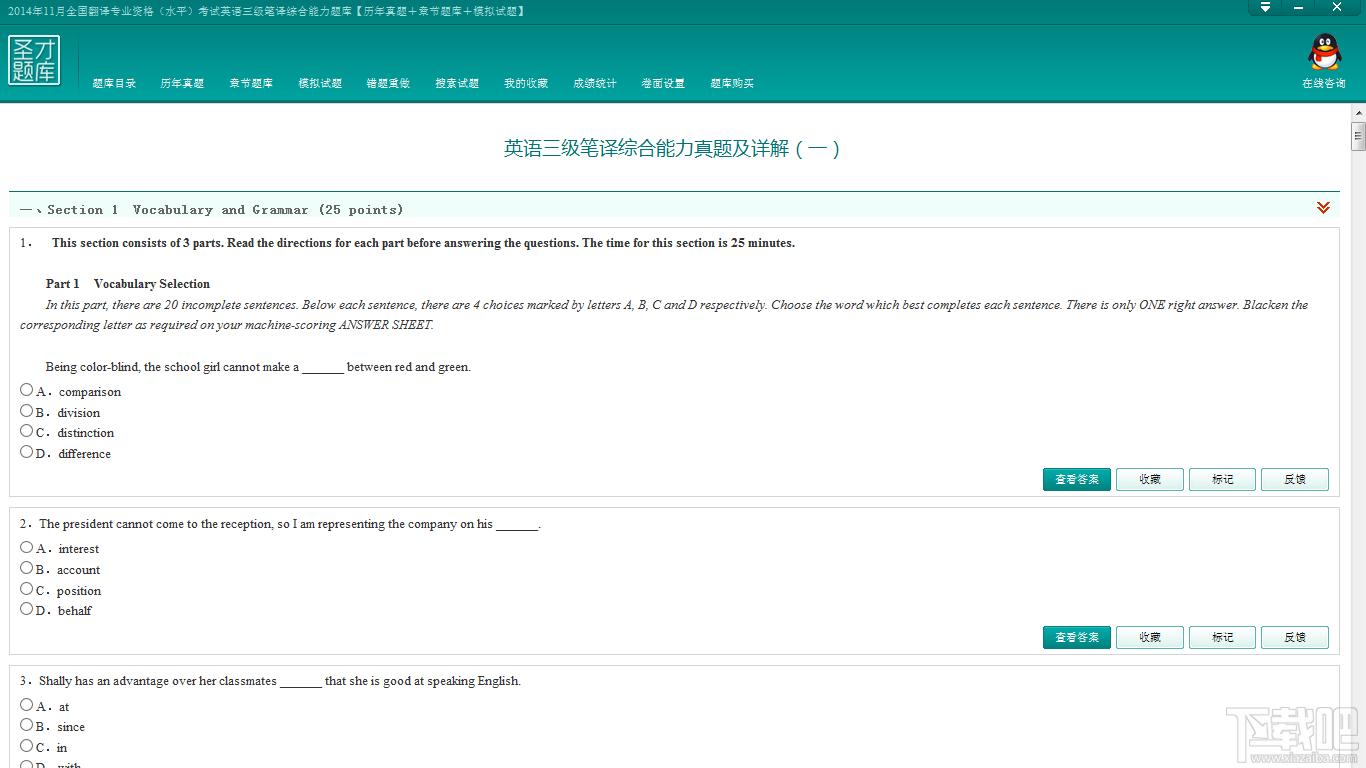
Task: Click 标记 button for question 1
Action: point(1223,479)
